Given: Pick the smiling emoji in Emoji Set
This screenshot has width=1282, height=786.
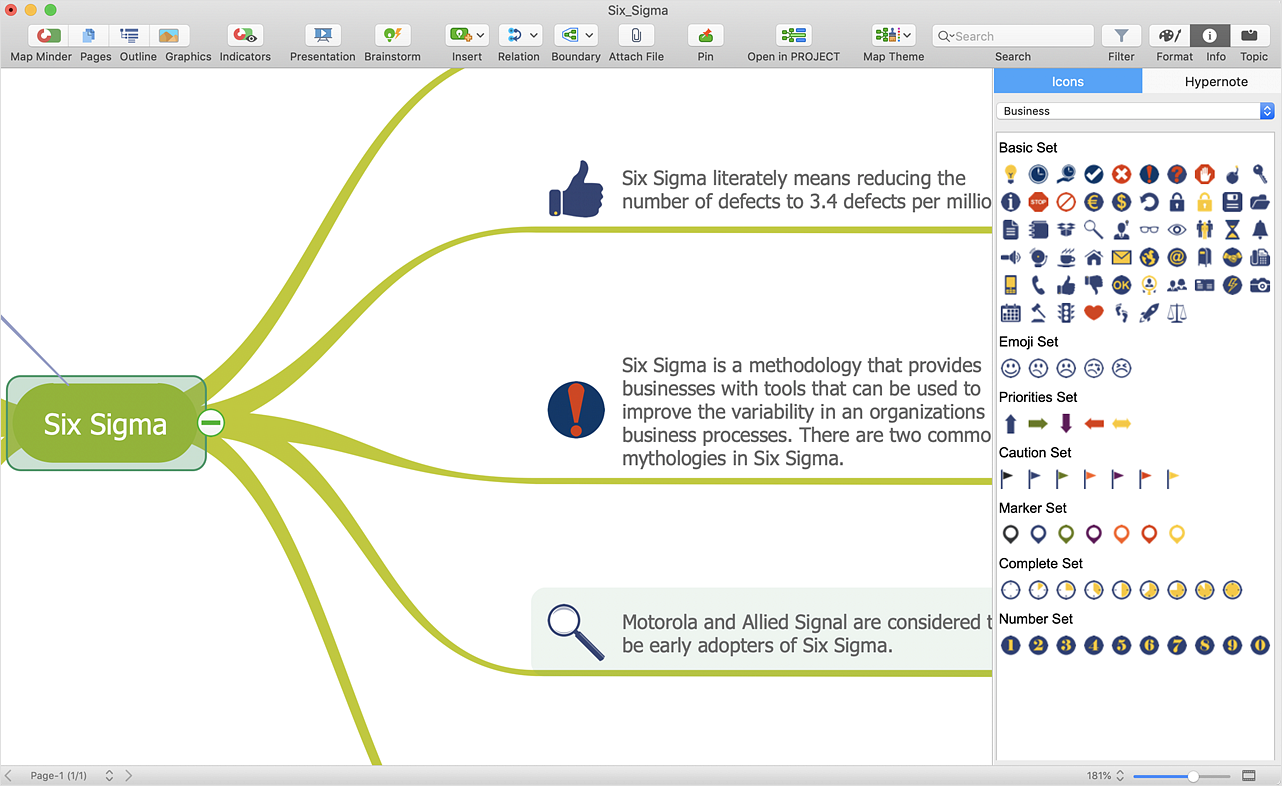Looking at the screenshot, I should pos(1010,368).
